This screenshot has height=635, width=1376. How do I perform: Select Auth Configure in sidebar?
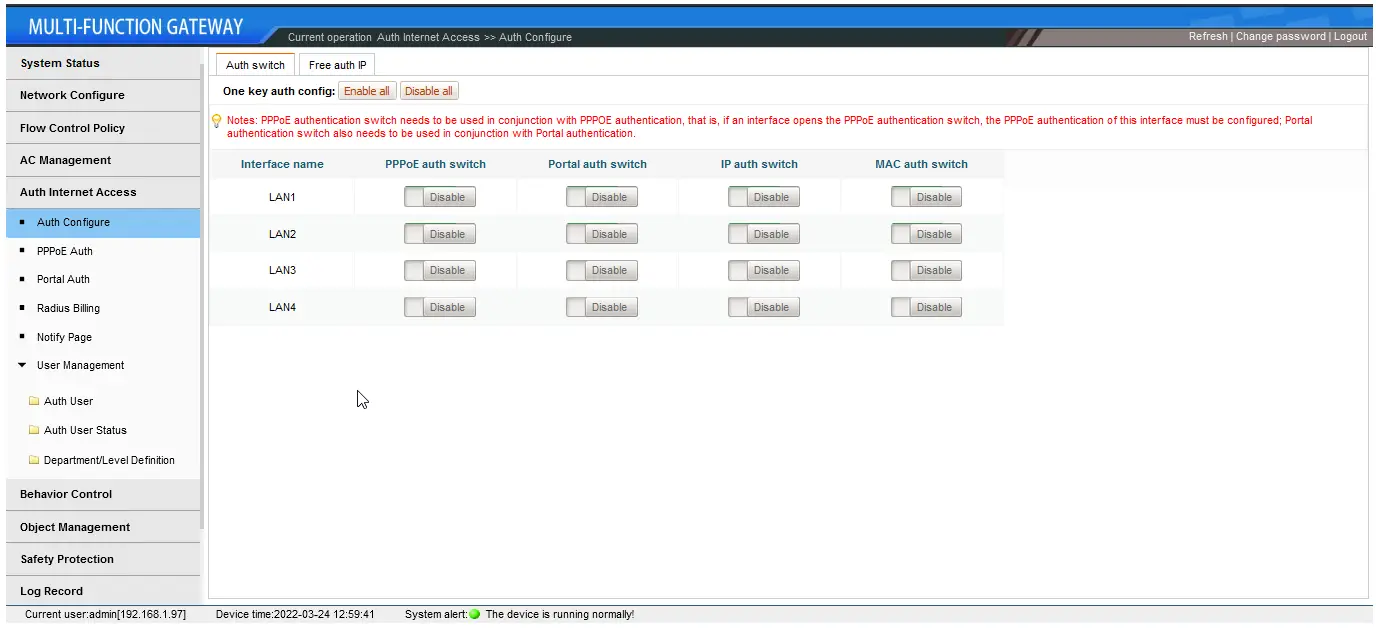(x=102, y=222)
